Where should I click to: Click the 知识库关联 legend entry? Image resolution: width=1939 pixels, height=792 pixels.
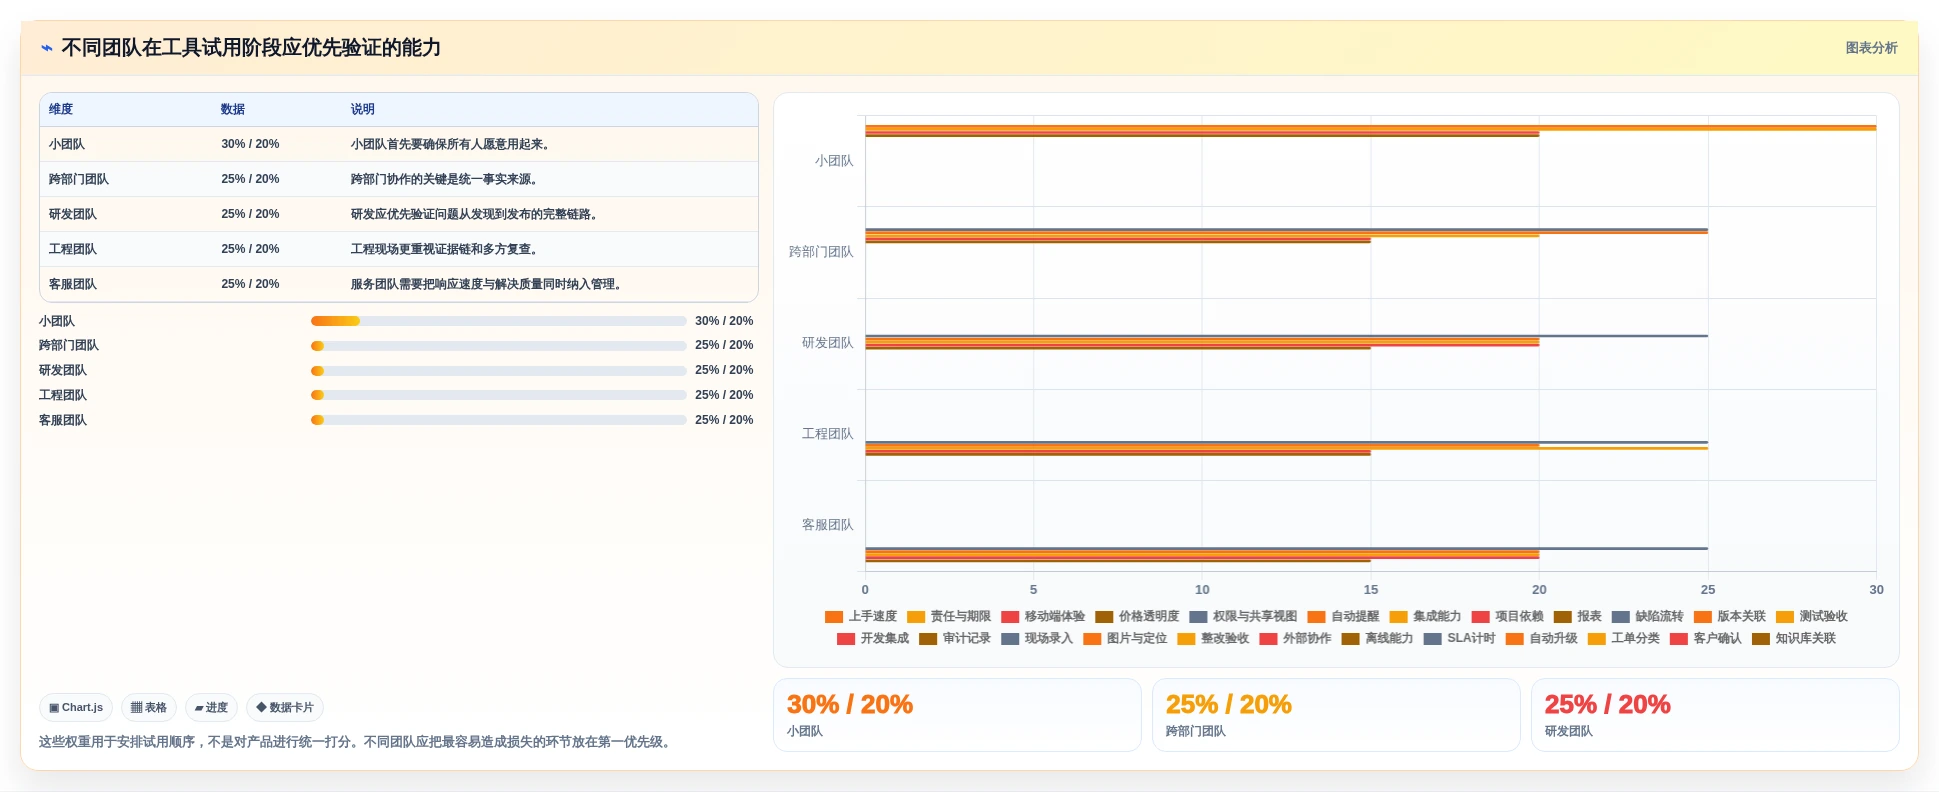1793,638
